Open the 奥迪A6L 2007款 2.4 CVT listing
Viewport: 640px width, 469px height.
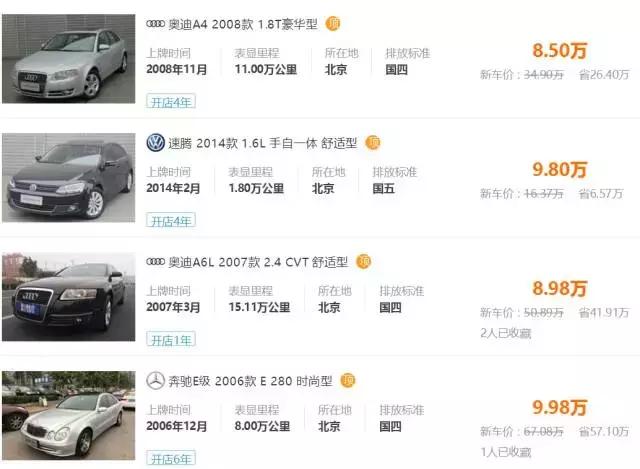pos(259,262)
